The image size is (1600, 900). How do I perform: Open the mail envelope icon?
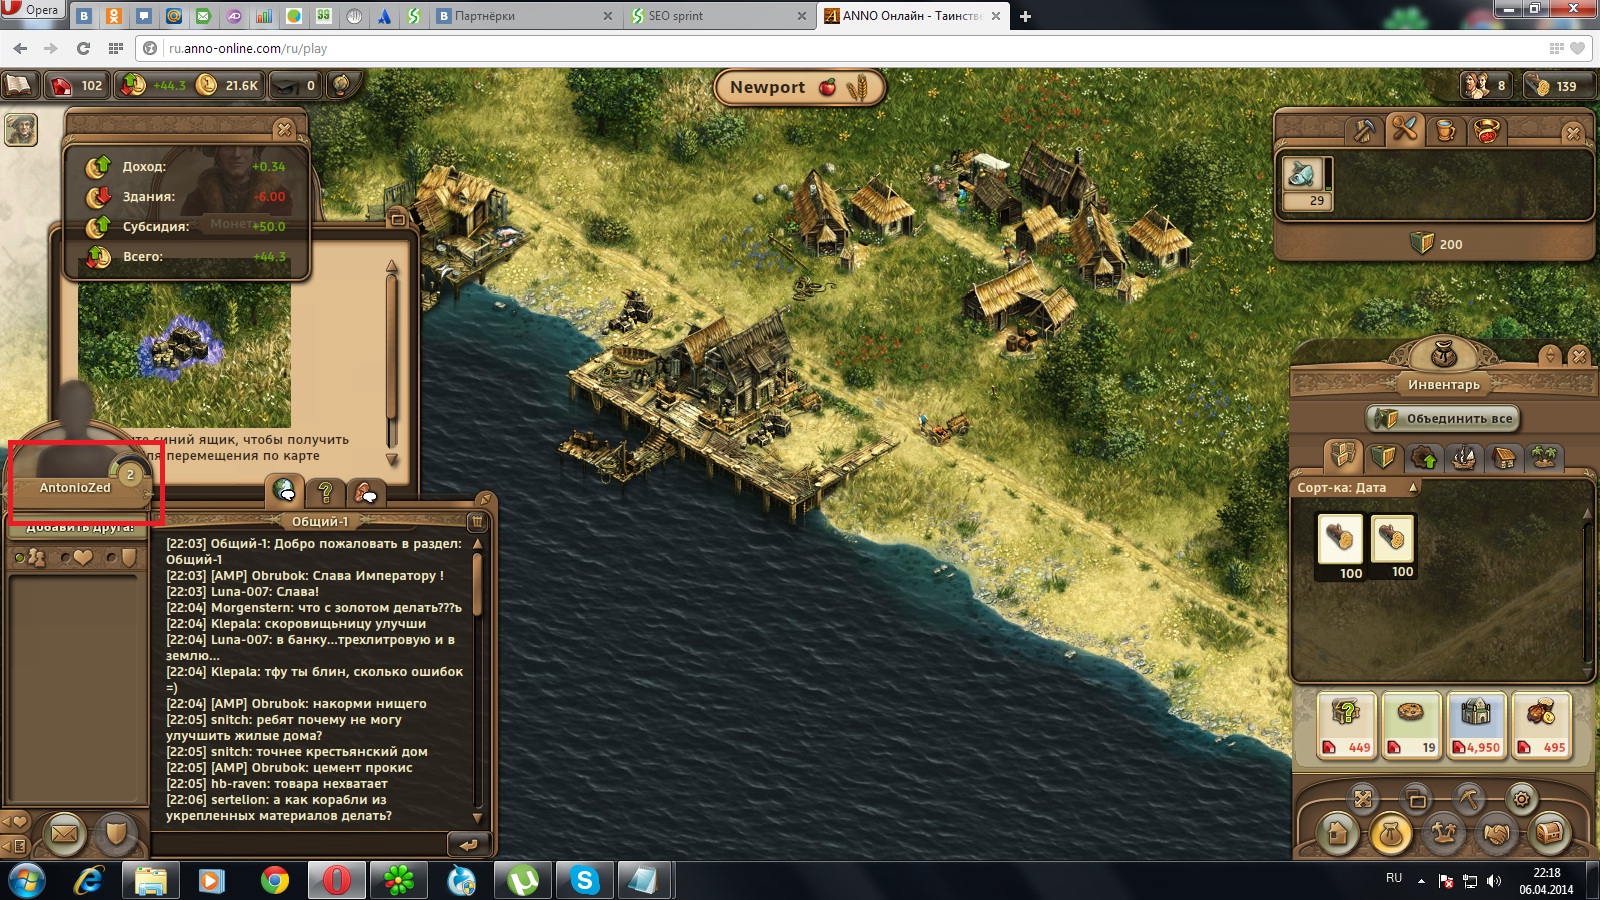click(x=64, y=832)
